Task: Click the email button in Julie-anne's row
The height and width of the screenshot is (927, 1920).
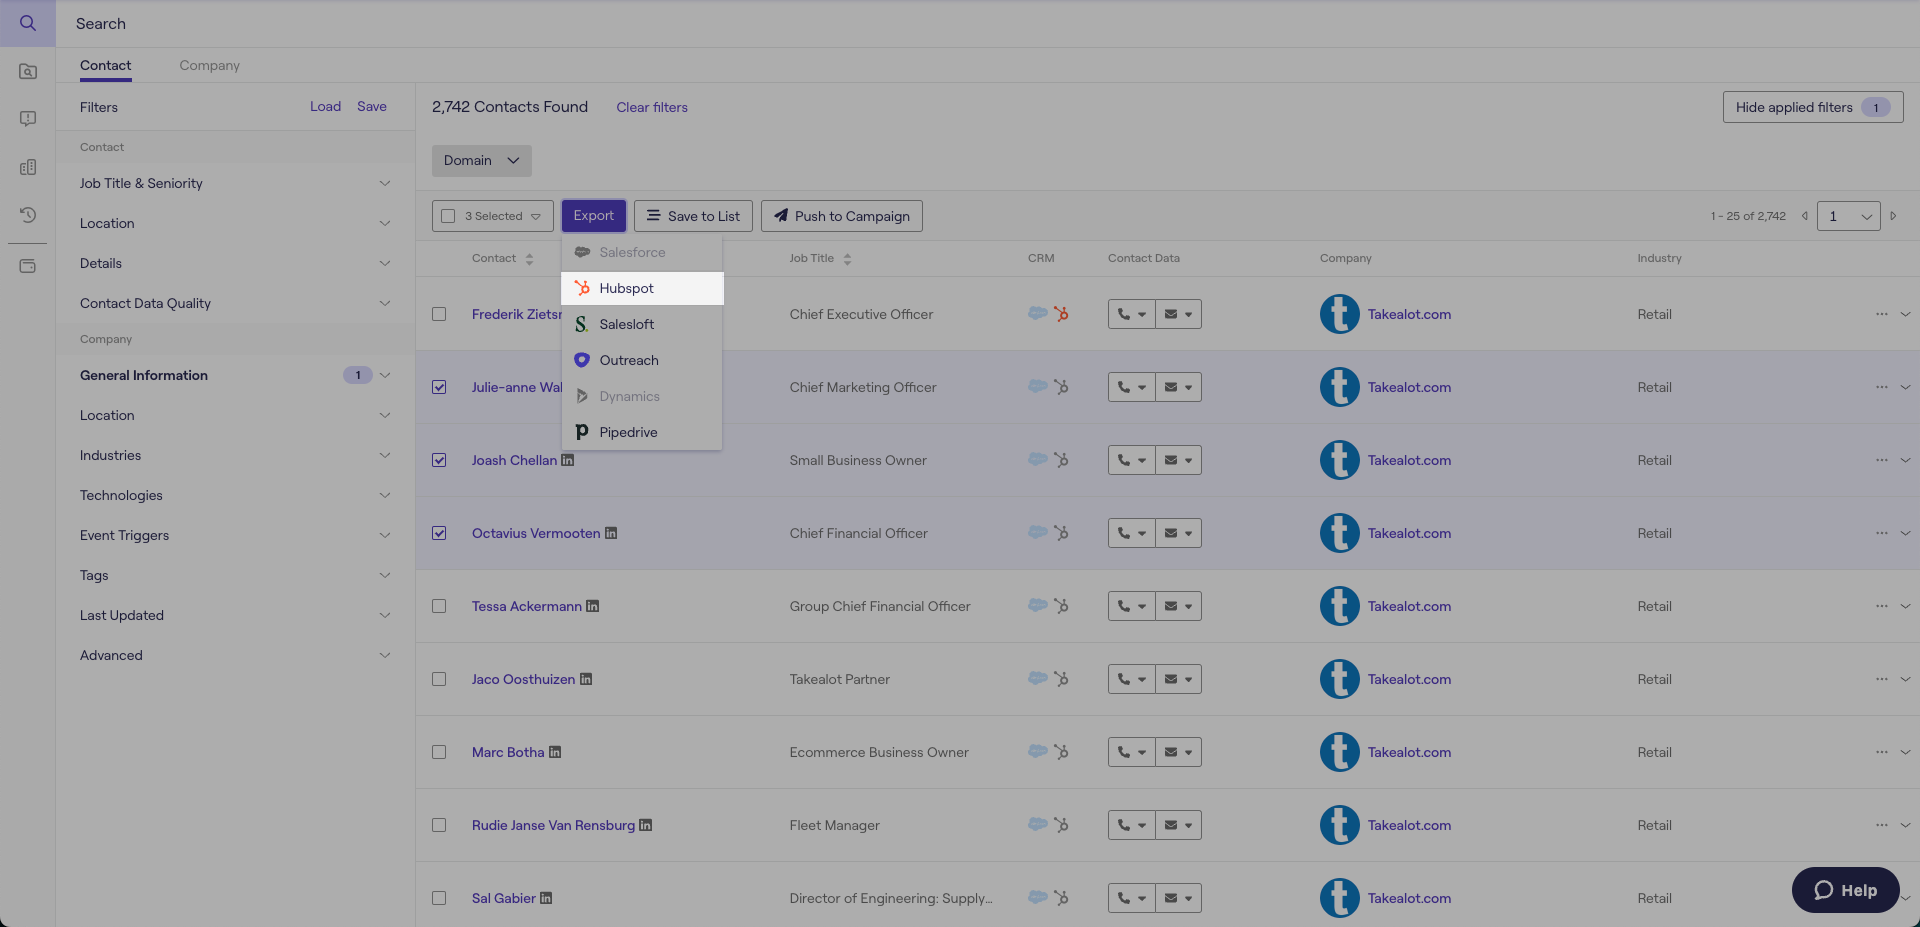Action: click(x=1178, y=387)
